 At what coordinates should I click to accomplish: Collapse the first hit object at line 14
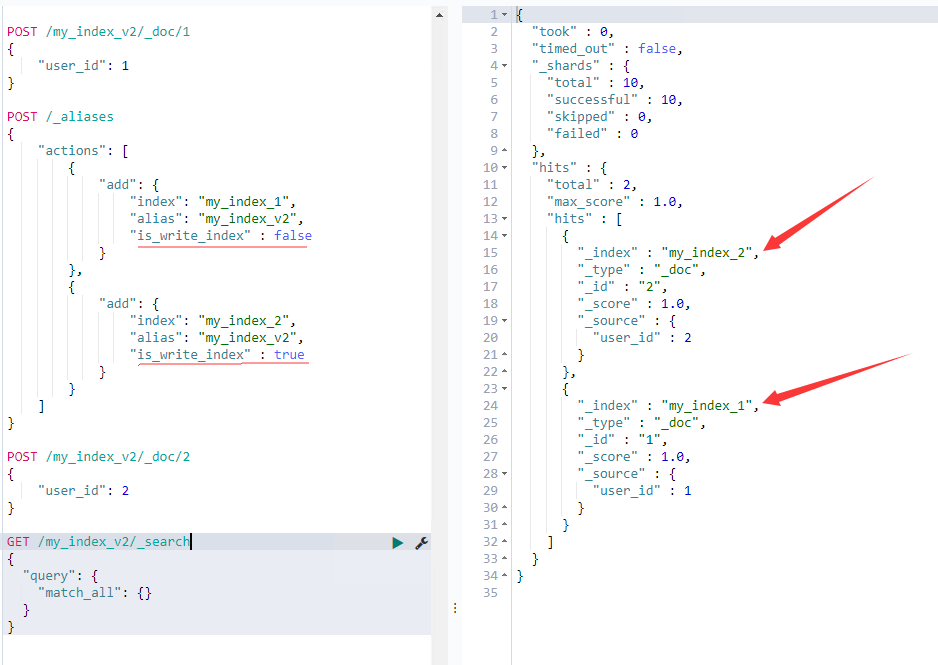tap(505, 236)
